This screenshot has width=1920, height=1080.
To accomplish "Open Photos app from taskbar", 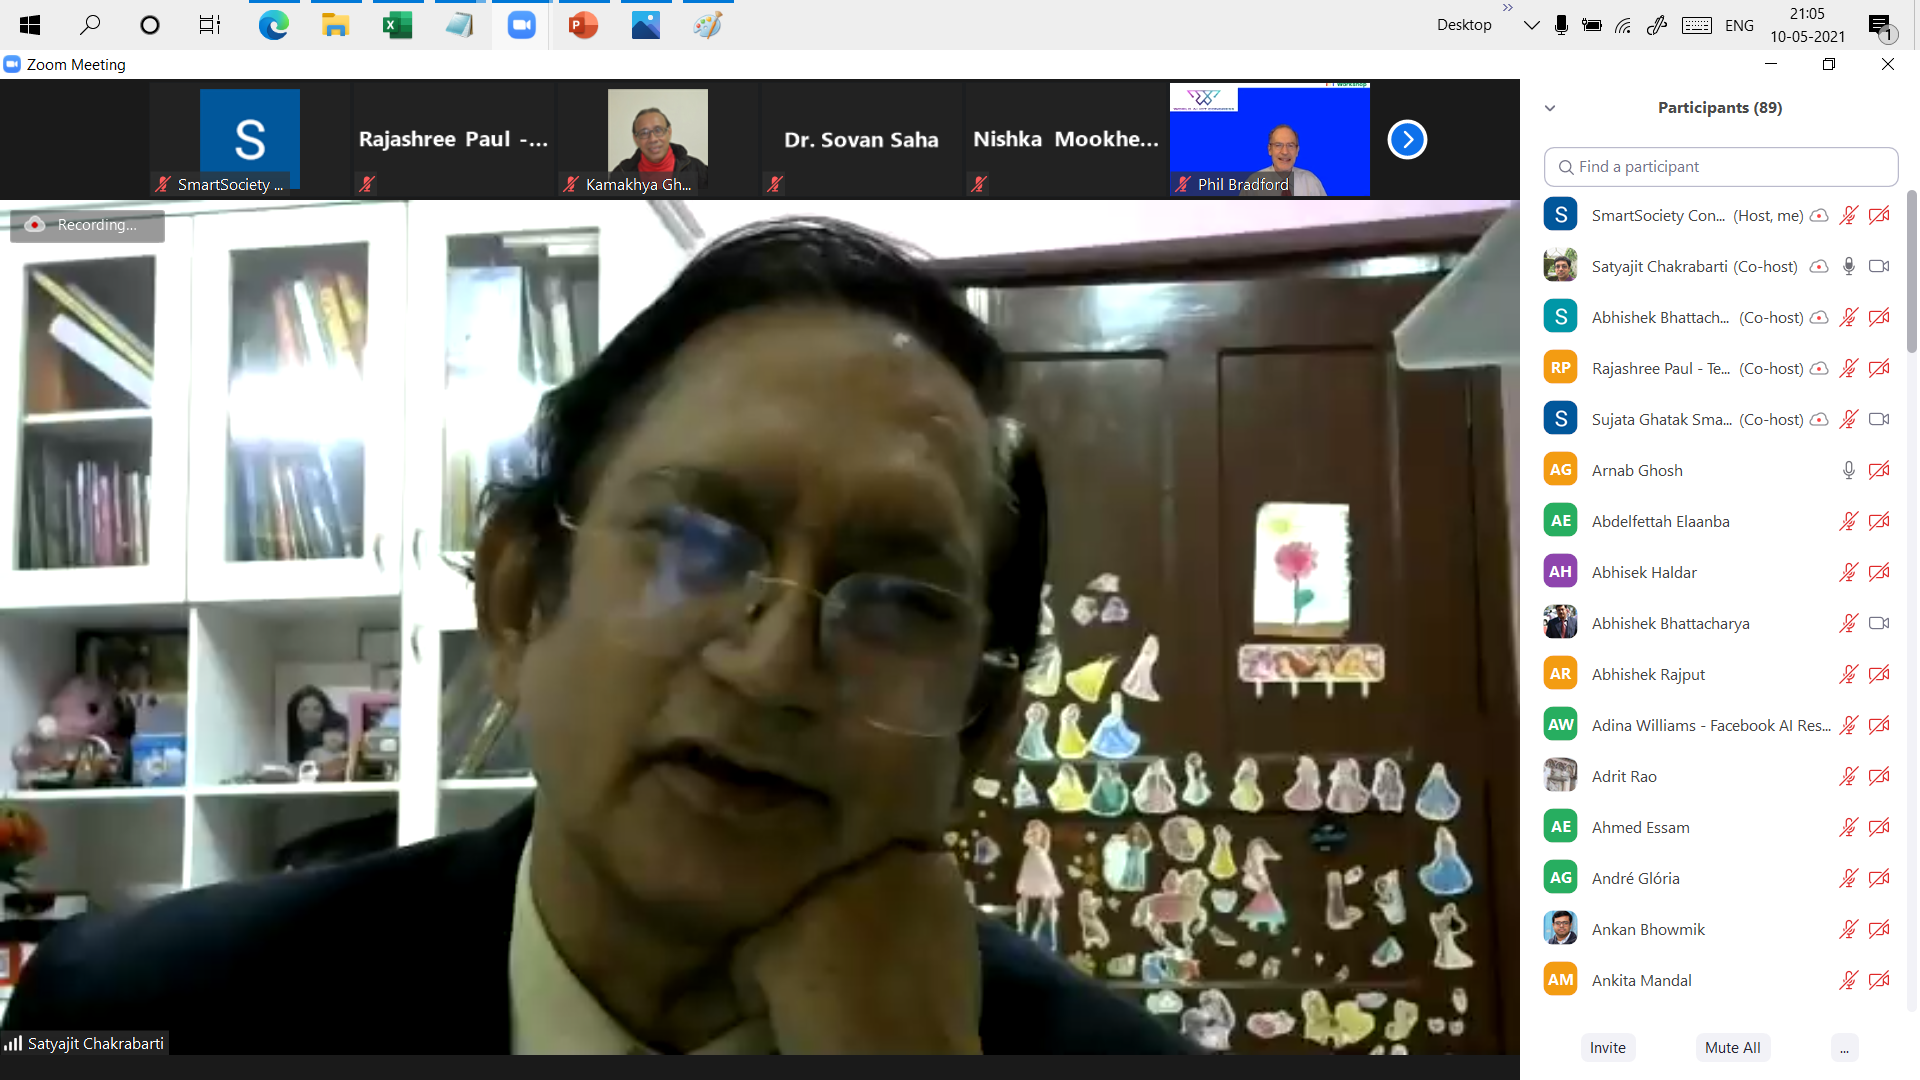I will click(x=645, y=25).
